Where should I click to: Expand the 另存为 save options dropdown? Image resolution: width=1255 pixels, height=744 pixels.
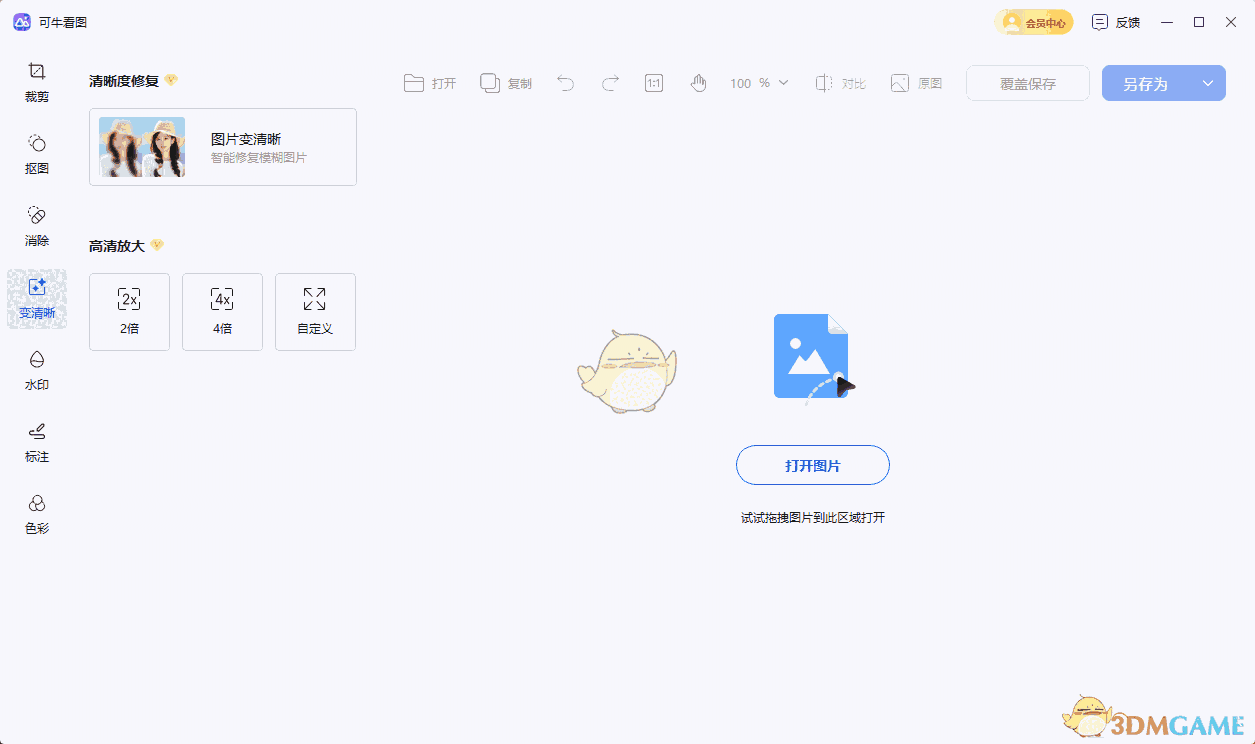tap(1207, 83)
